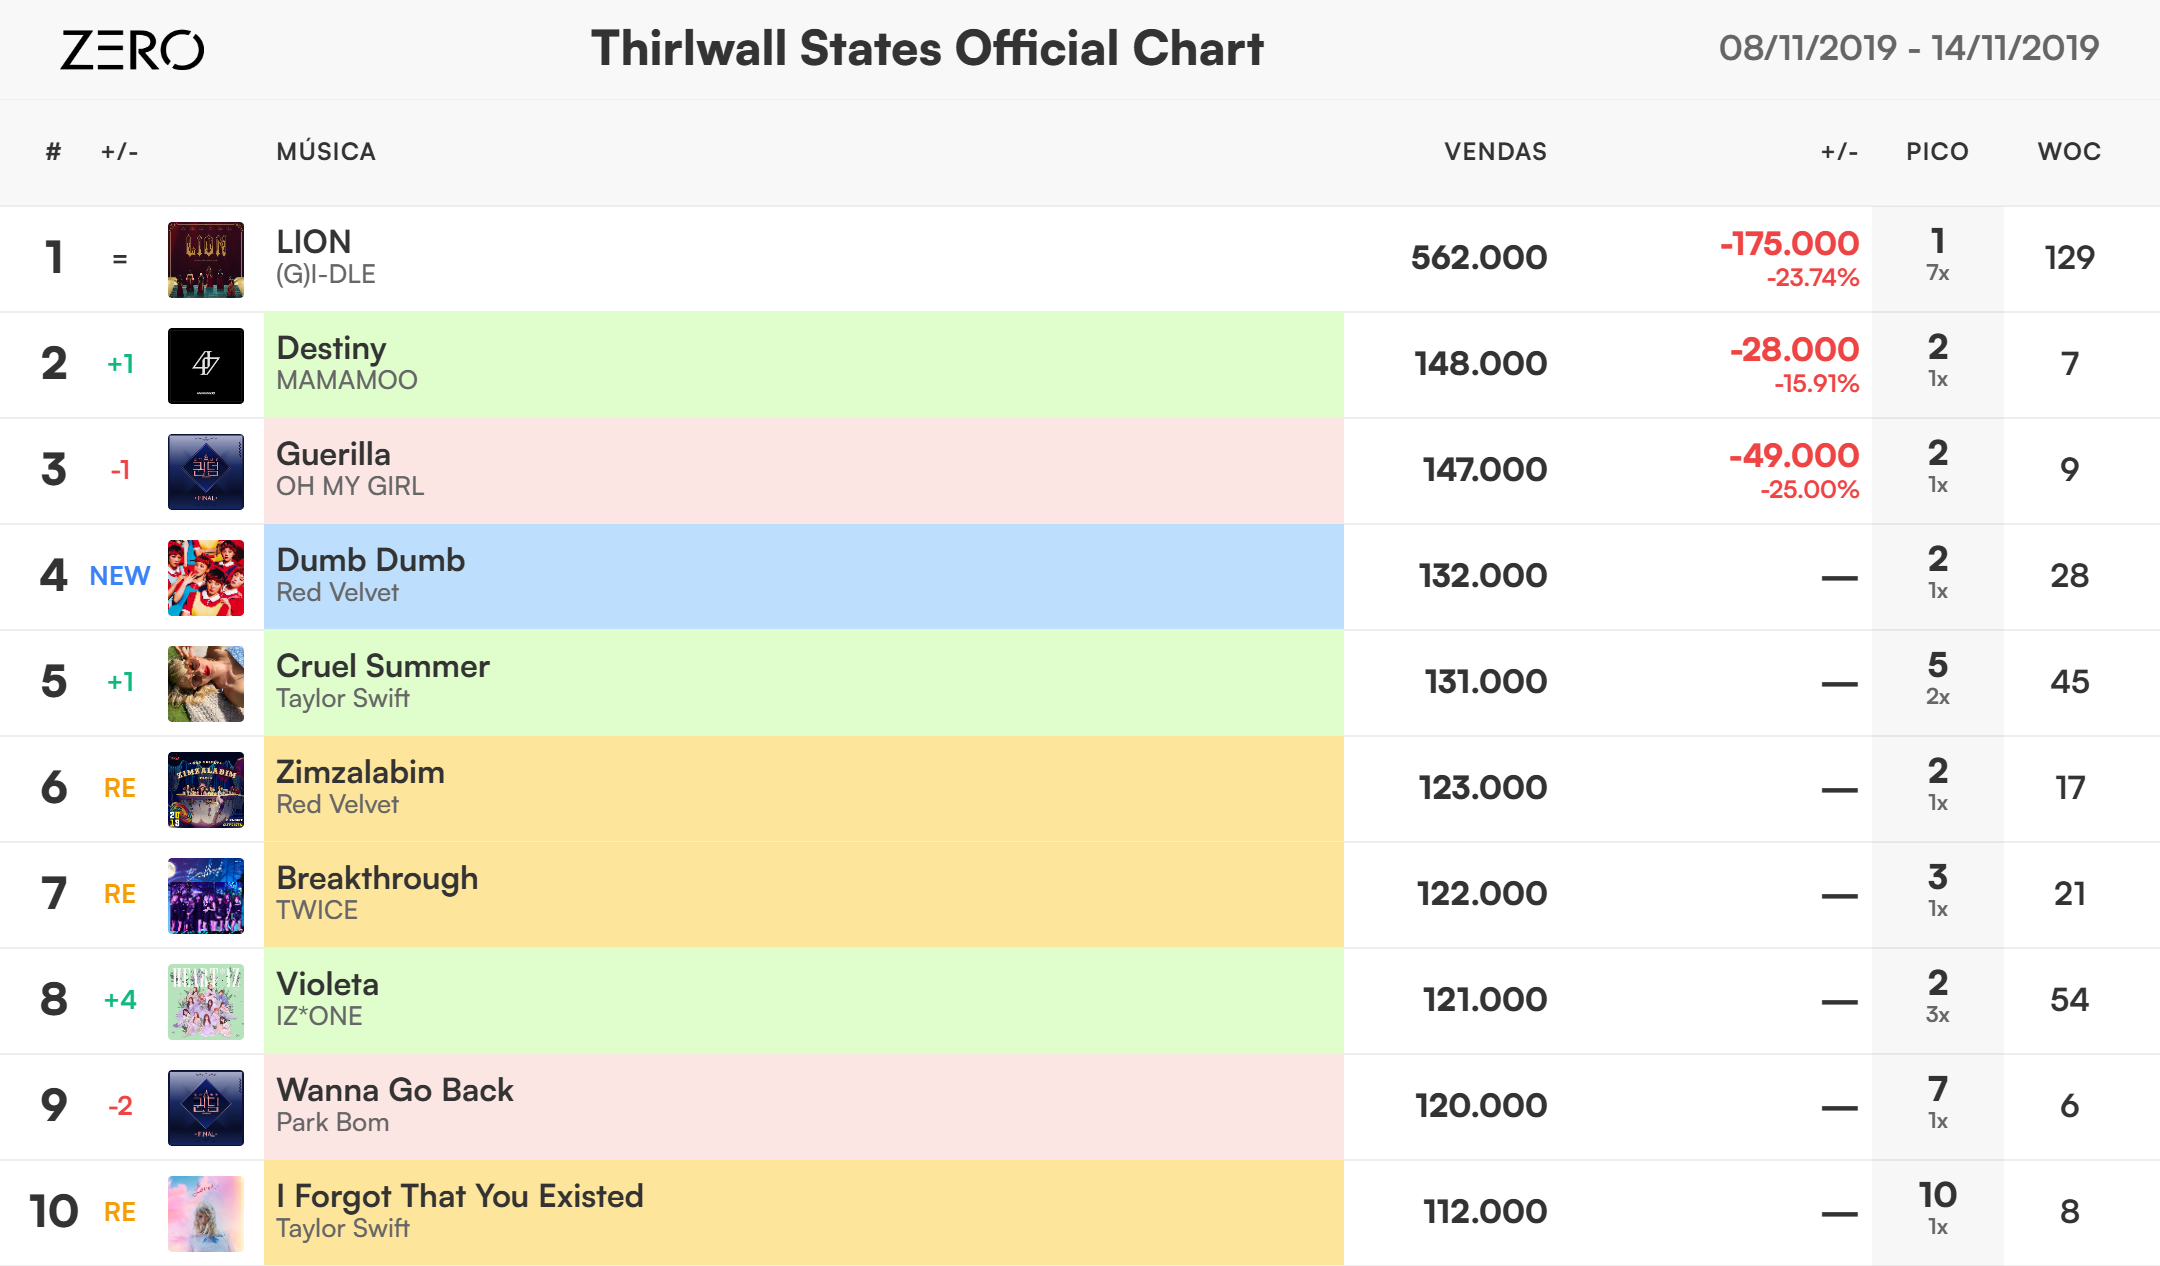Click the NEW badge on rank 4

120,576
